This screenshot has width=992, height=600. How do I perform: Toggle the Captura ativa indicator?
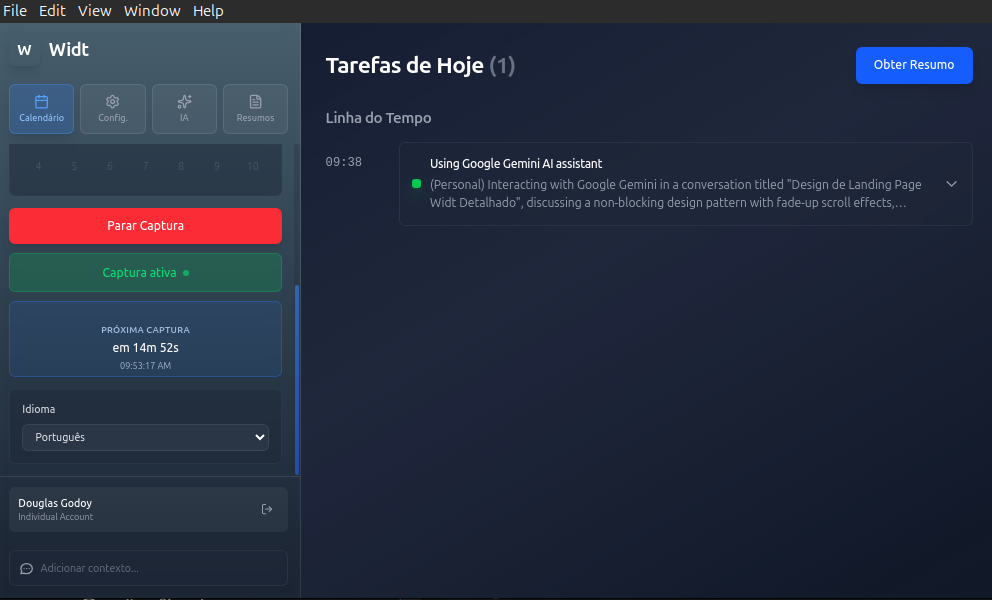145,272
